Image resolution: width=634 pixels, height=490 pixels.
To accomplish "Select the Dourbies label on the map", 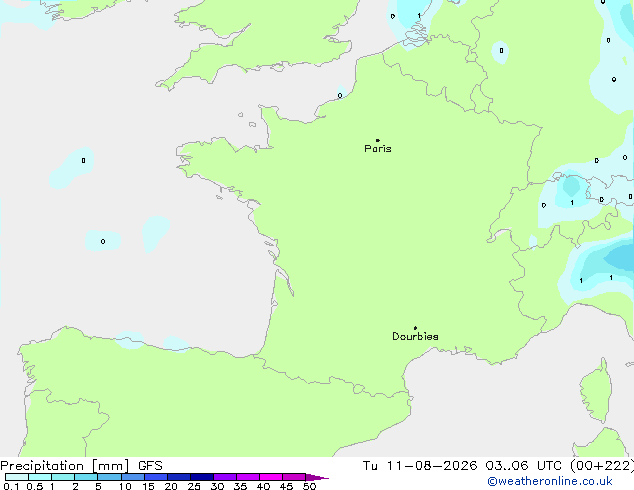I will point(415,336).
